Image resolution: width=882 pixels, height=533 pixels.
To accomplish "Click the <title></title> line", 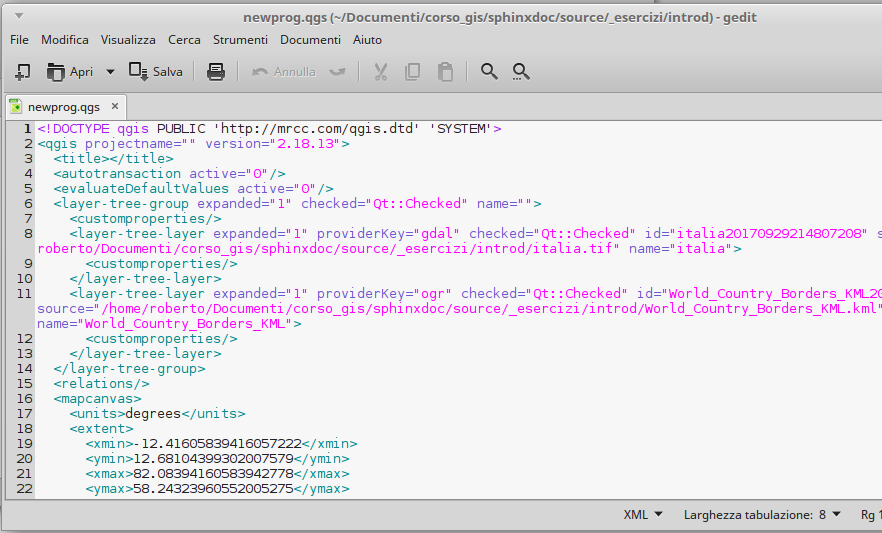I will point(114,159).
